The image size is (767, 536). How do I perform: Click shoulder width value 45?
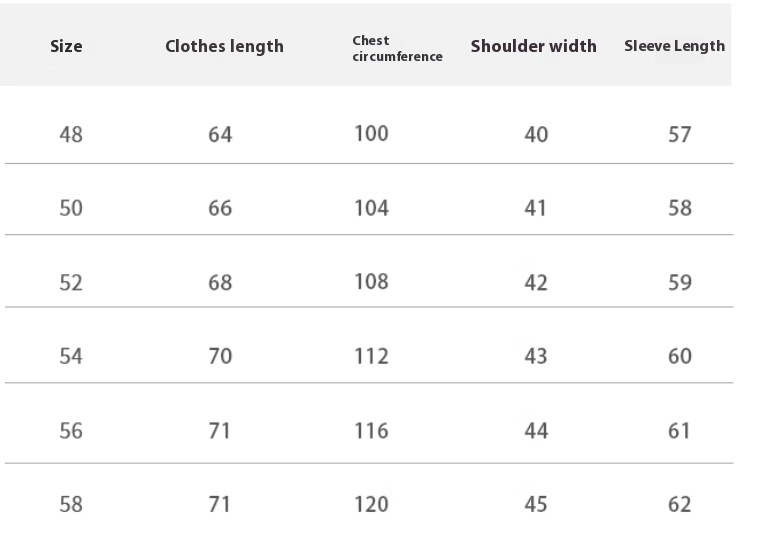pyautogui.click(x=536, y=504)
